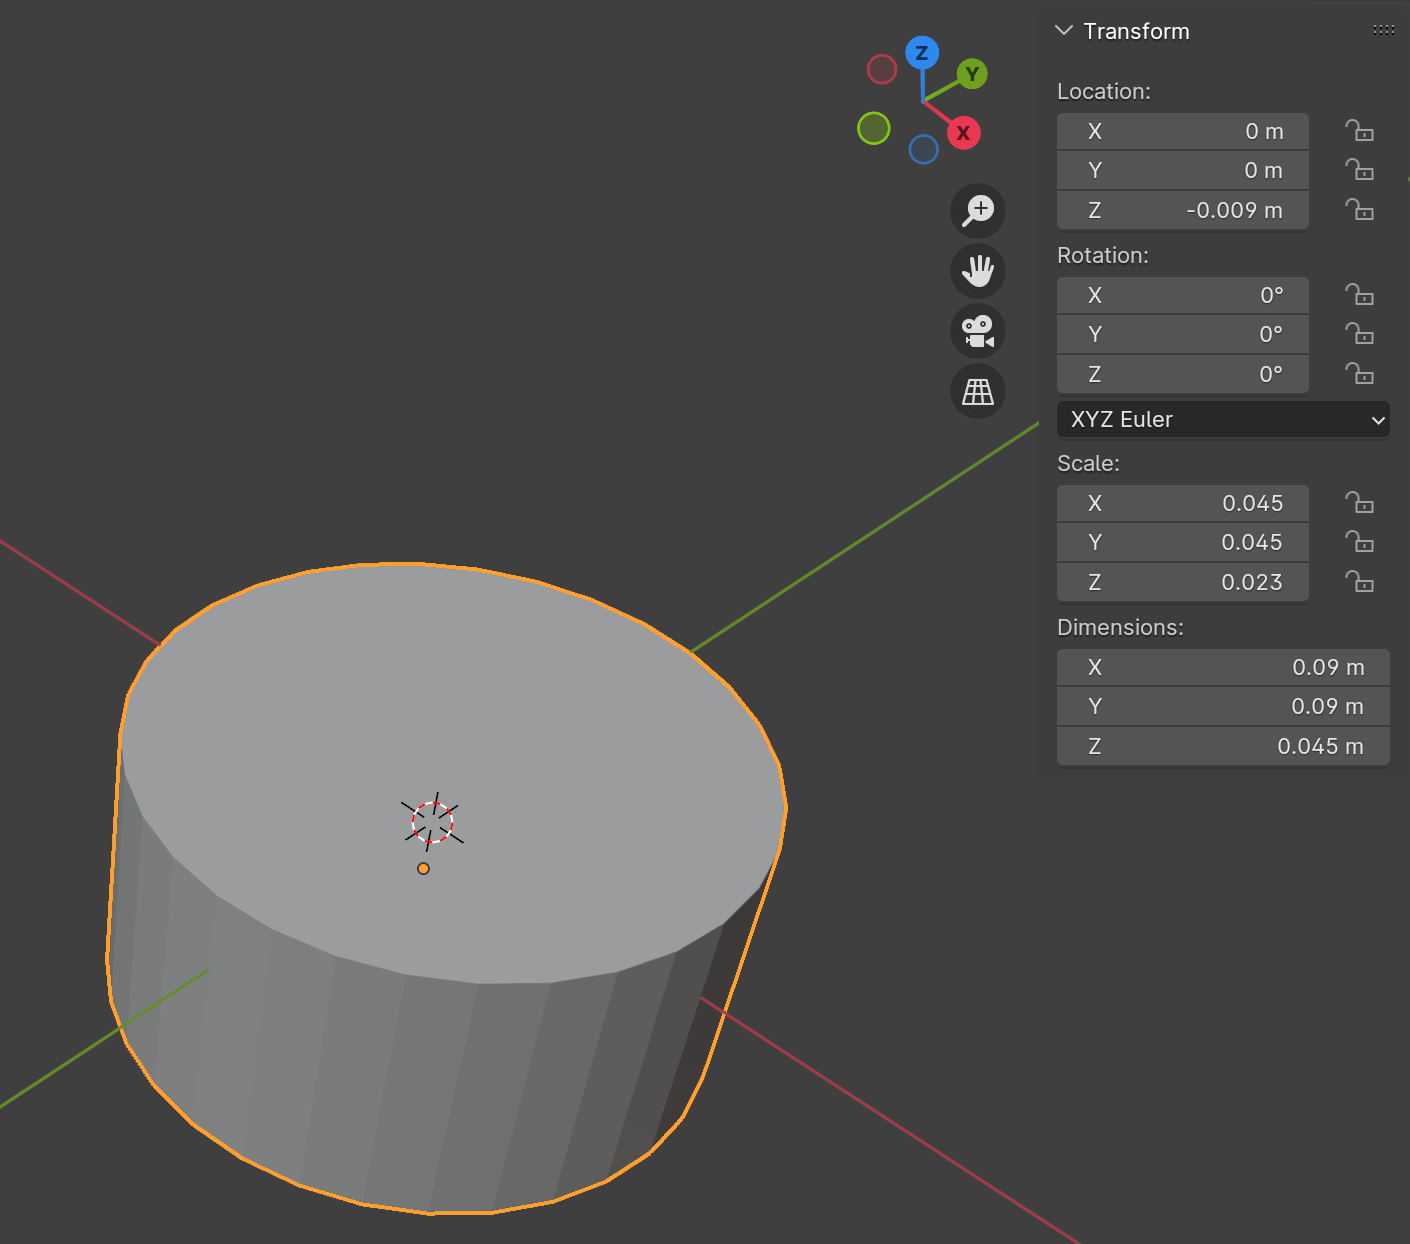The image size is (1410, 1244).
Task: Click the blue Z axis gizmo ball
Action: [x=922, y=53]
